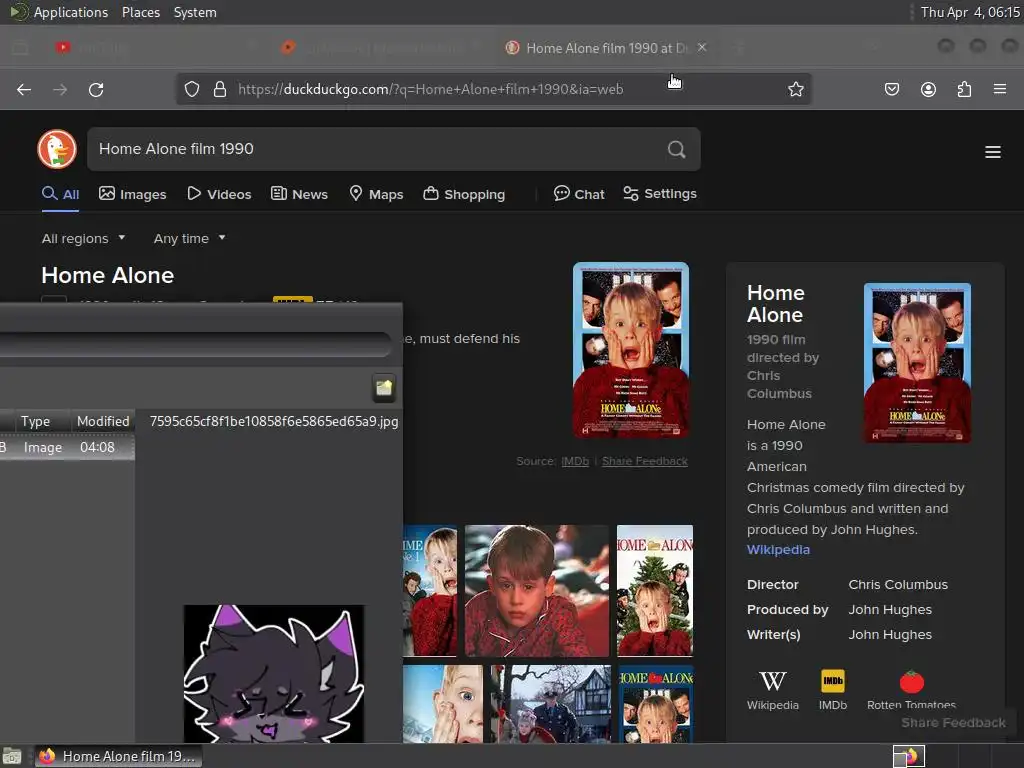Open the Firefox application hamburger menu
Viewport: 1024px width, 768px height.
click(1000, 89)
